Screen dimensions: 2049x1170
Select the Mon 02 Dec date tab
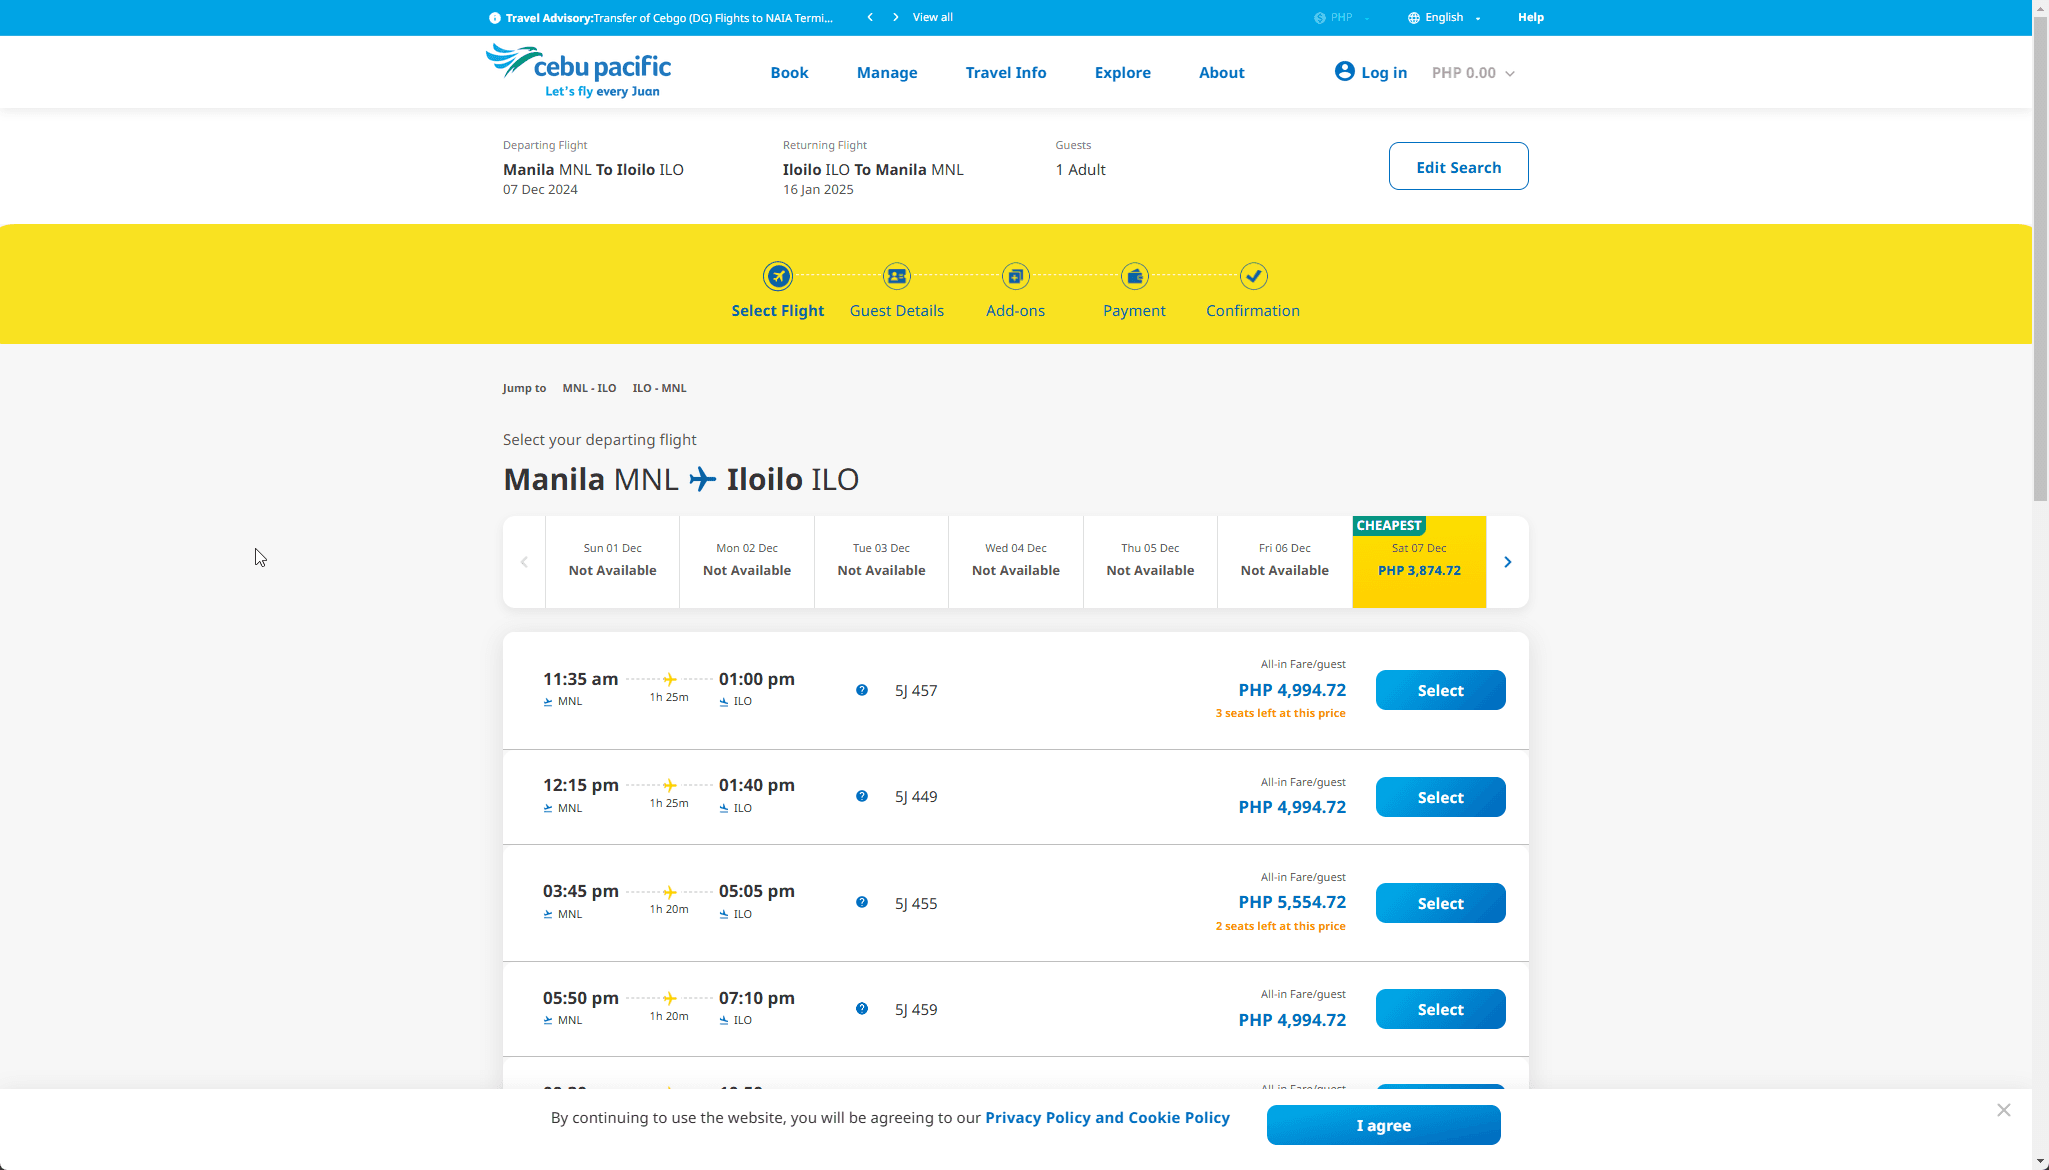(747, 562)
